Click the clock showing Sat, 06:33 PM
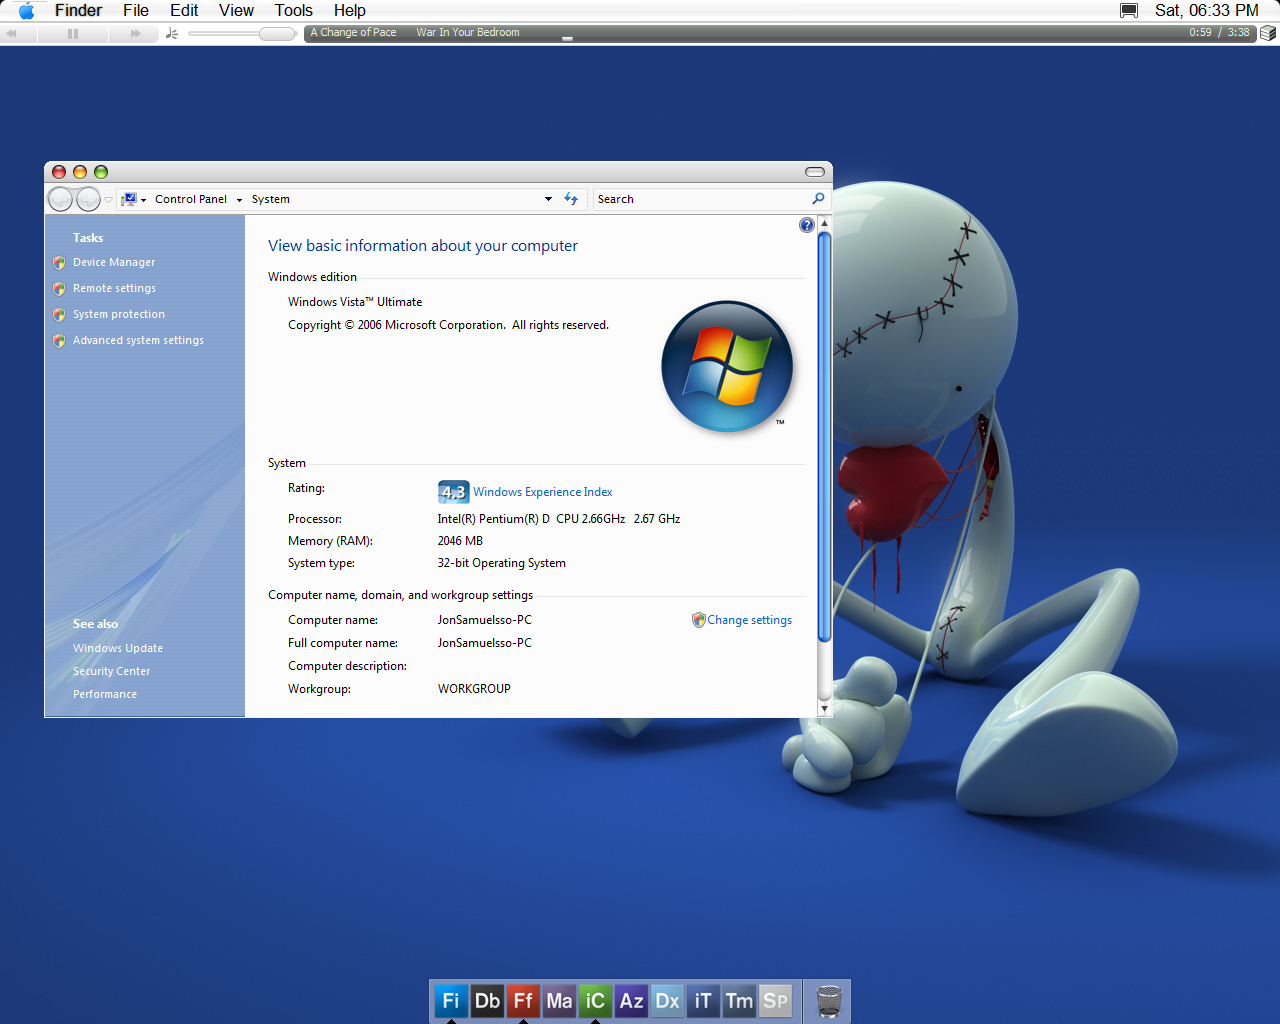This screenshot has width=1280, height=1024. tap(1207, 11)
